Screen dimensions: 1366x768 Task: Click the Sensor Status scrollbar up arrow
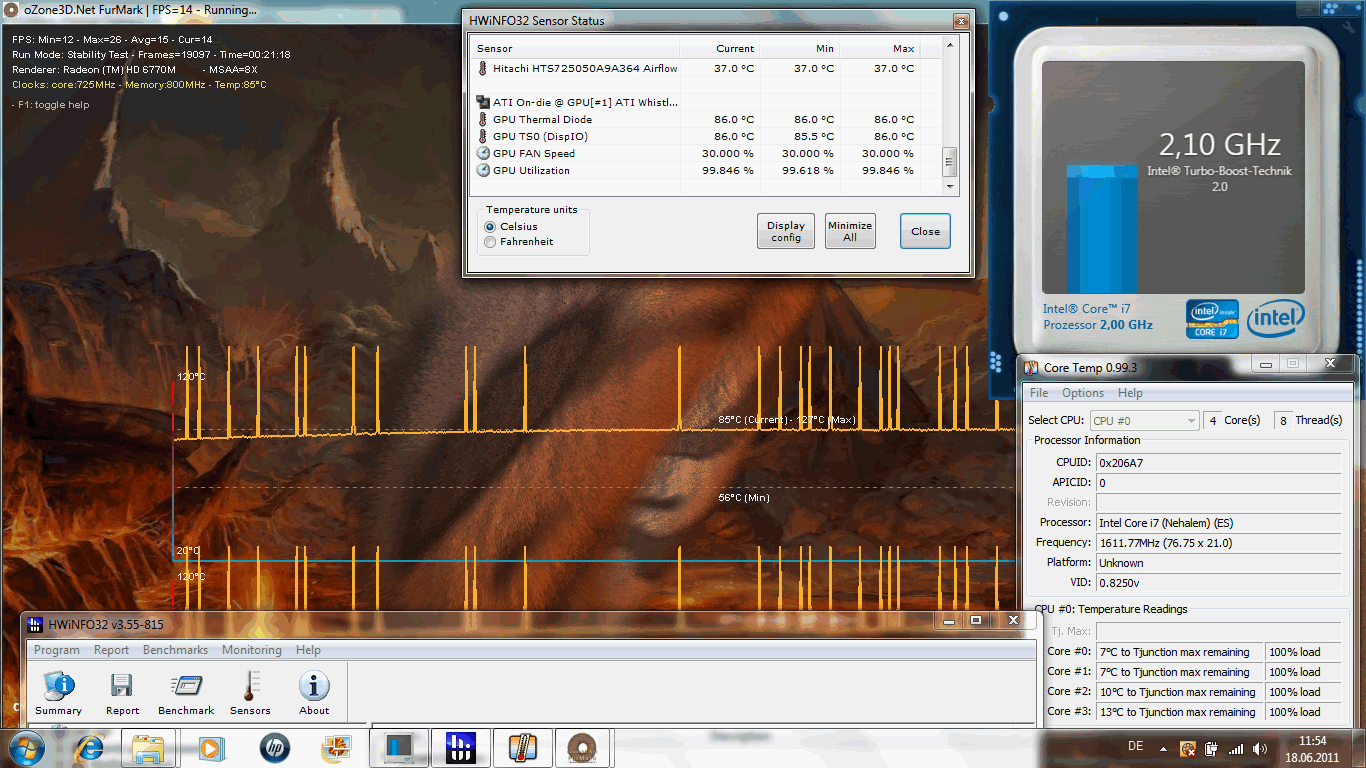tap(950, 45)
